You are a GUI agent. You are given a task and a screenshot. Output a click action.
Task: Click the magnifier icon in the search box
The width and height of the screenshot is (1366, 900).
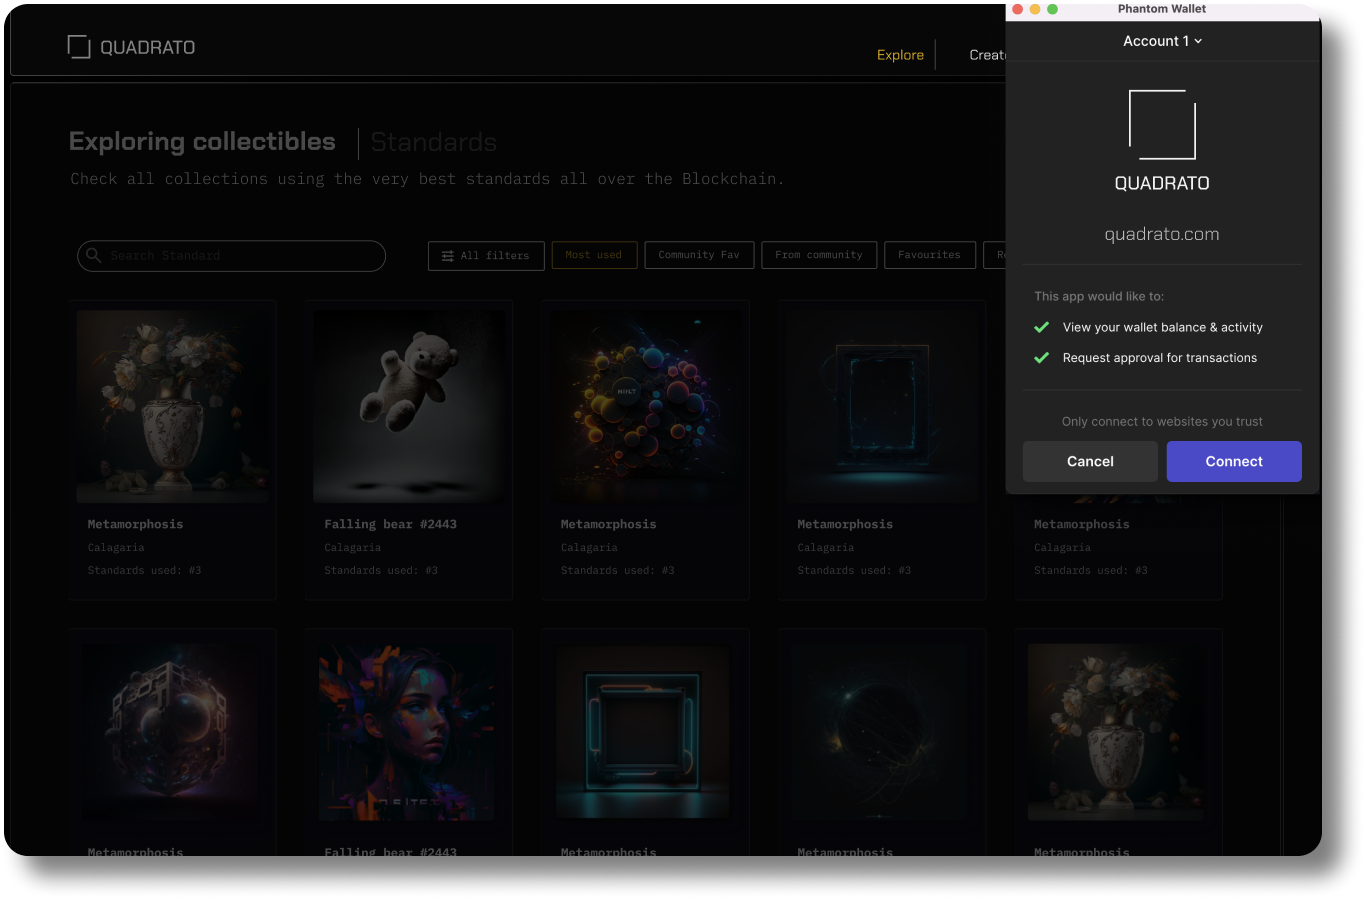pos(94,255)
